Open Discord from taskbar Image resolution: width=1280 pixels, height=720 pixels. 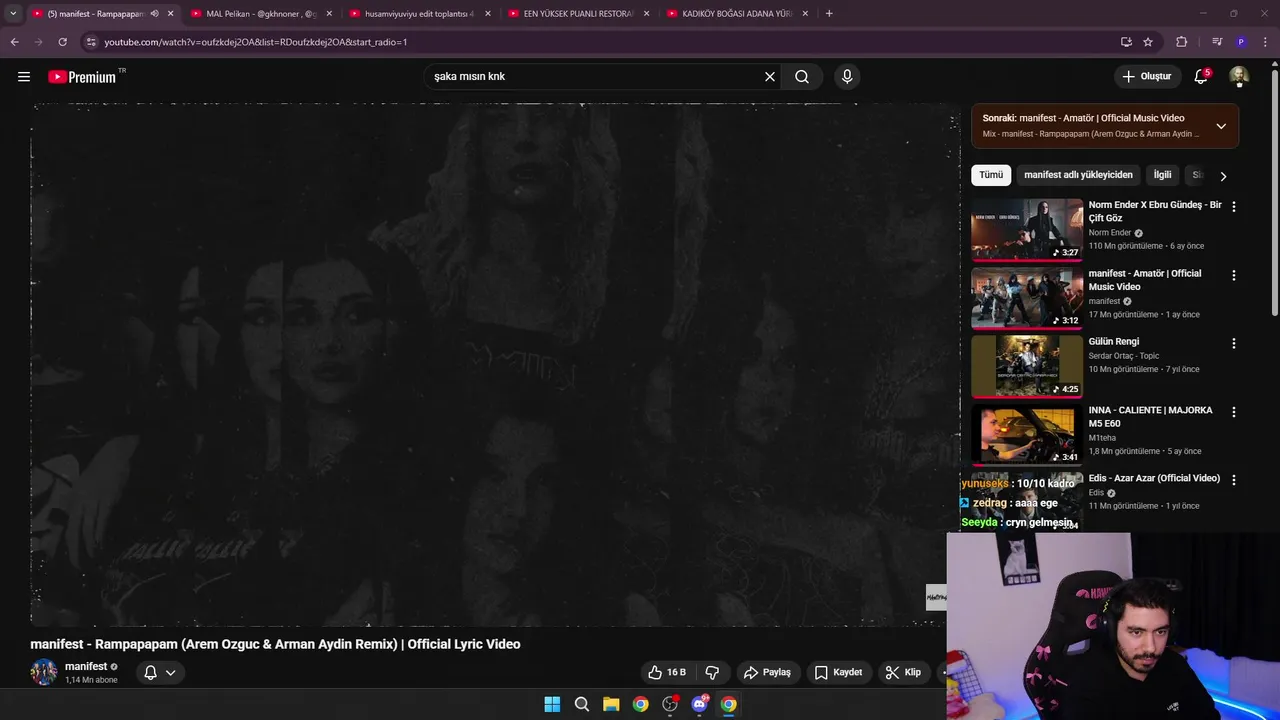[x=700, y=704]
